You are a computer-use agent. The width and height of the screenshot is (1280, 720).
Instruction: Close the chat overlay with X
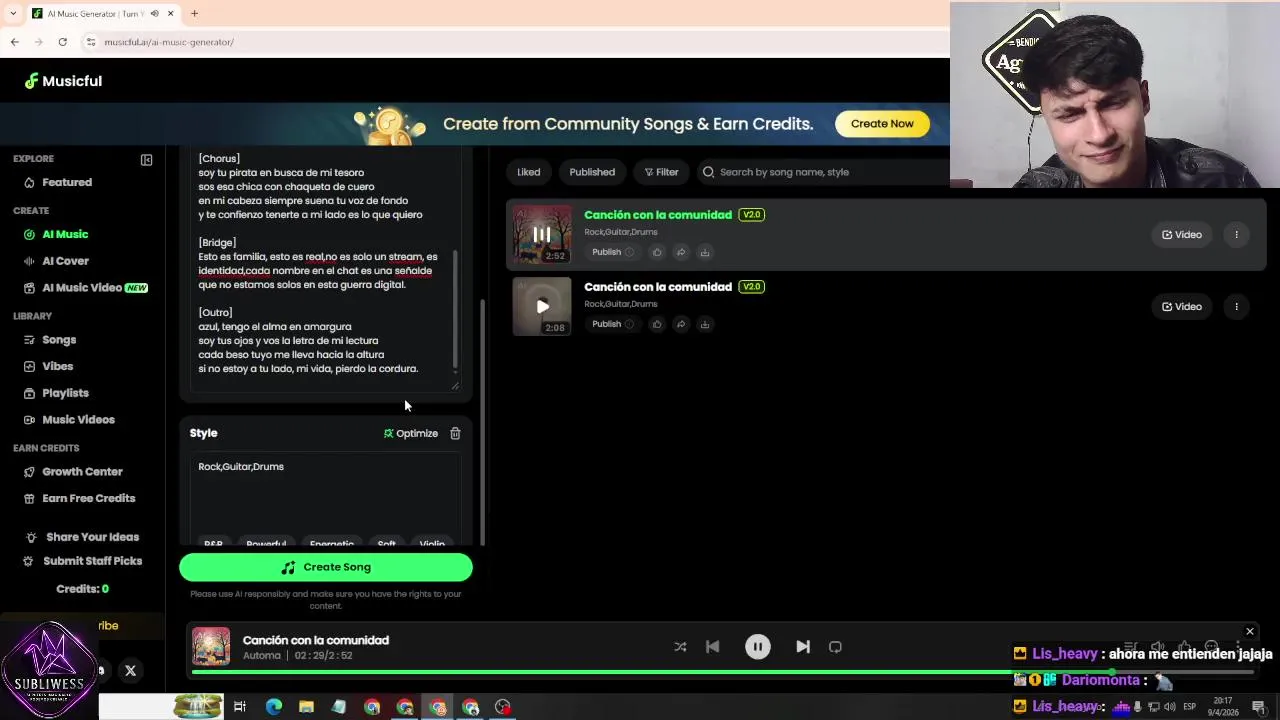tap(1249, 631)
